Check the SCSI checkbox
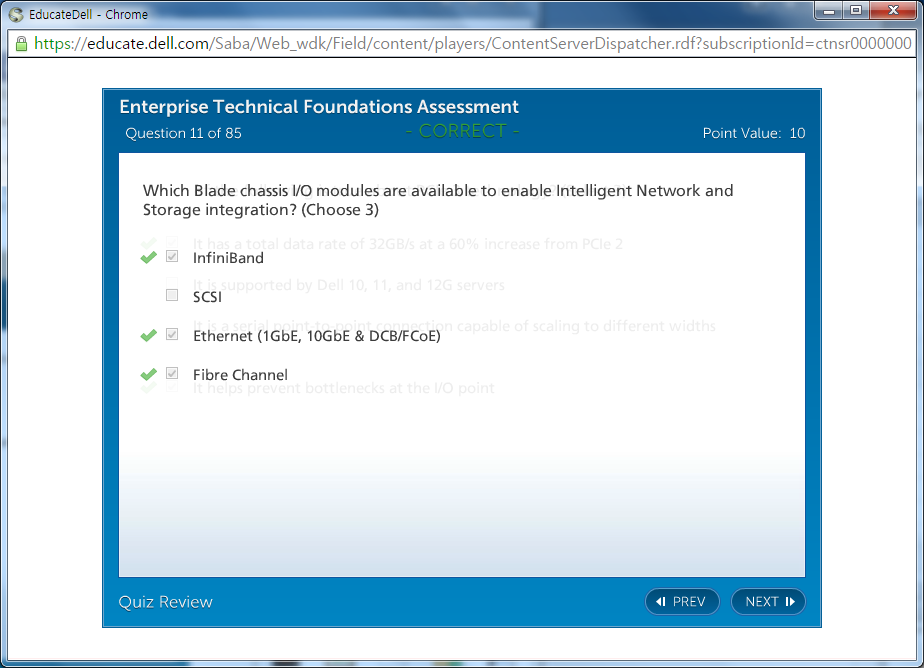924x668 pixels. [x=172, y=296]
